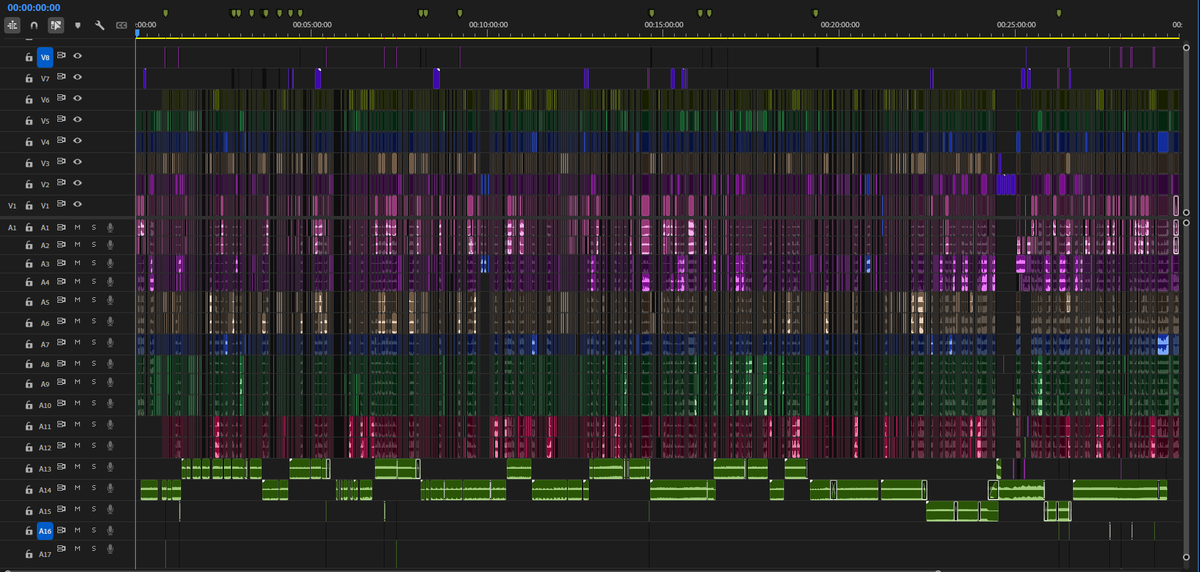The width and height of the screenshot is (1200, 572).
Task: Target audio track A9
Action: pos(45,384)
